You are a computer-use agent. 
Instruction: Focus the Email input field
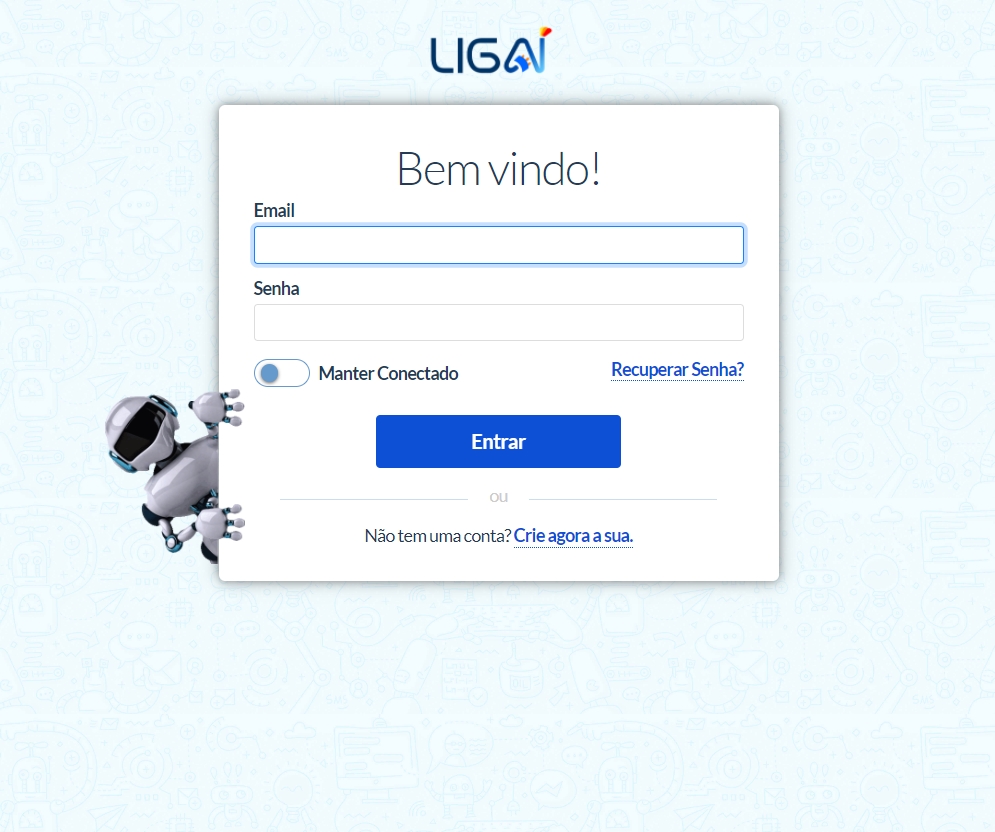click(499, 245)
